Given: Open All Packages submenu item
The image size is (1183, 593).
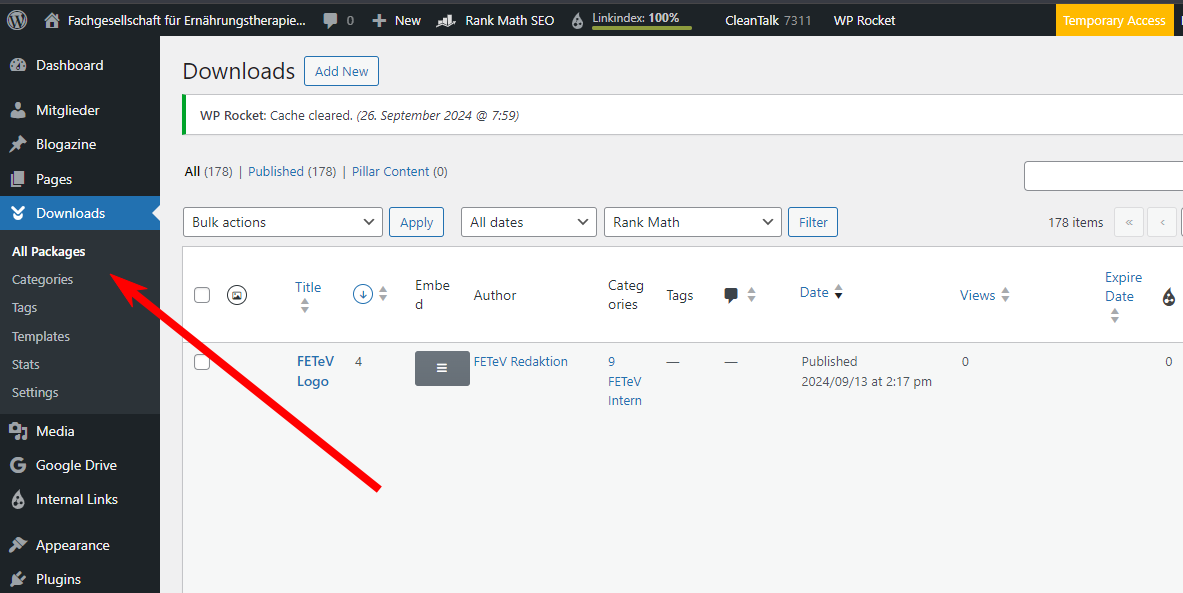Looking at the screenshot, I should 48,252.
